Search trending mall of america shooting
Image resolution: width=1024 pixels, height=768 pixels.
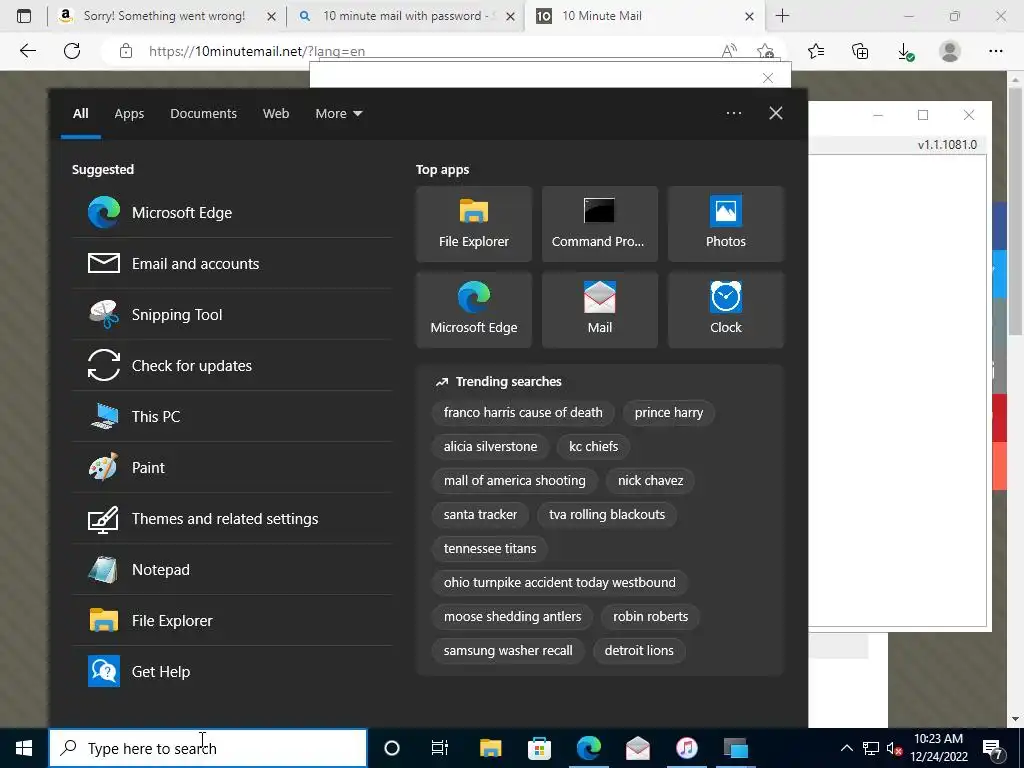(515, 480)
